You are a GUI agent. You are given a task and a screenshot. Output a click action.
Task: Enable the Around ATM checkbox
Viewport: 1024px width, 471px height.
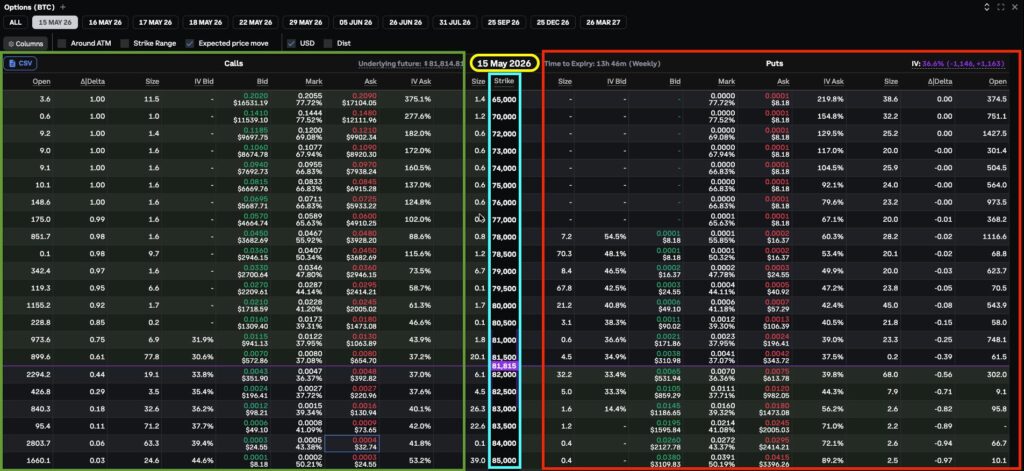[61, 43]
